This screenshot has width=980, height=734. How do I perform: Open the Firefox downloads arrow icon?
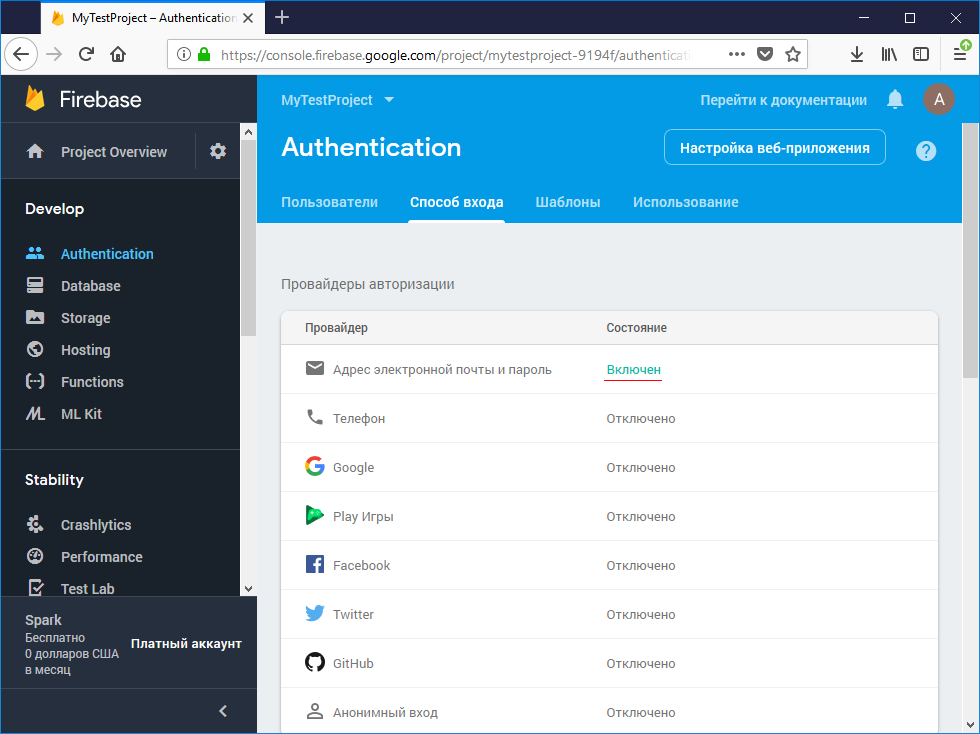(x=856, y=55)
